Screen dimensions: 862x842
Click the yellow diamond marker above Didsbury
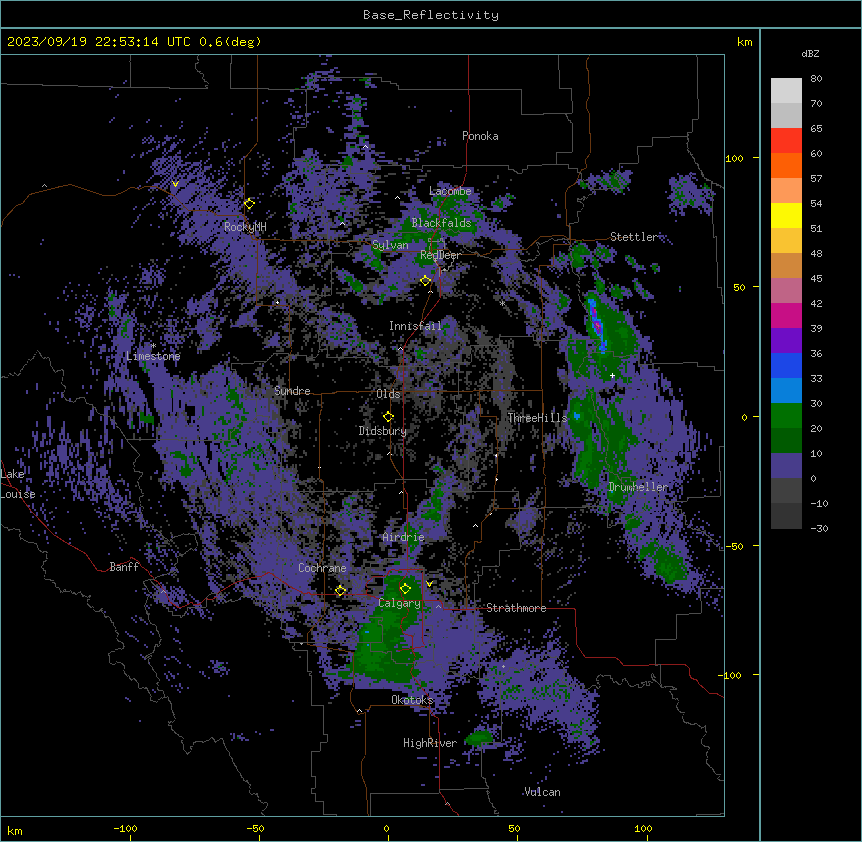tap(388, 417)
